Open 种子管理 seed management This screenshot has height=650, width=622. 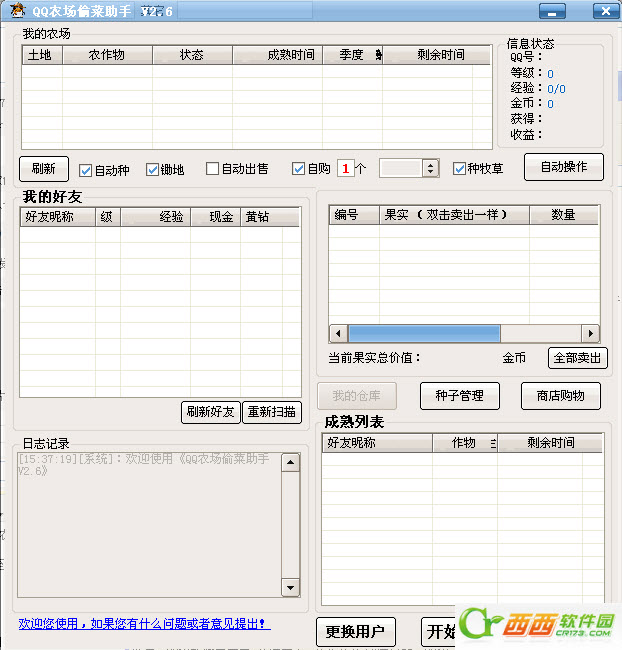coord(459,396)
